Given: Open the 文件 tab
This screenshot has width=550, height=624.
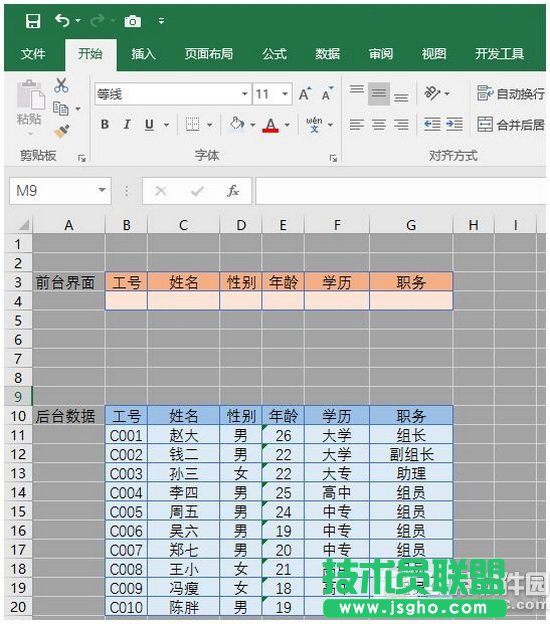Looking at the screenshot, I should point(33,54).
